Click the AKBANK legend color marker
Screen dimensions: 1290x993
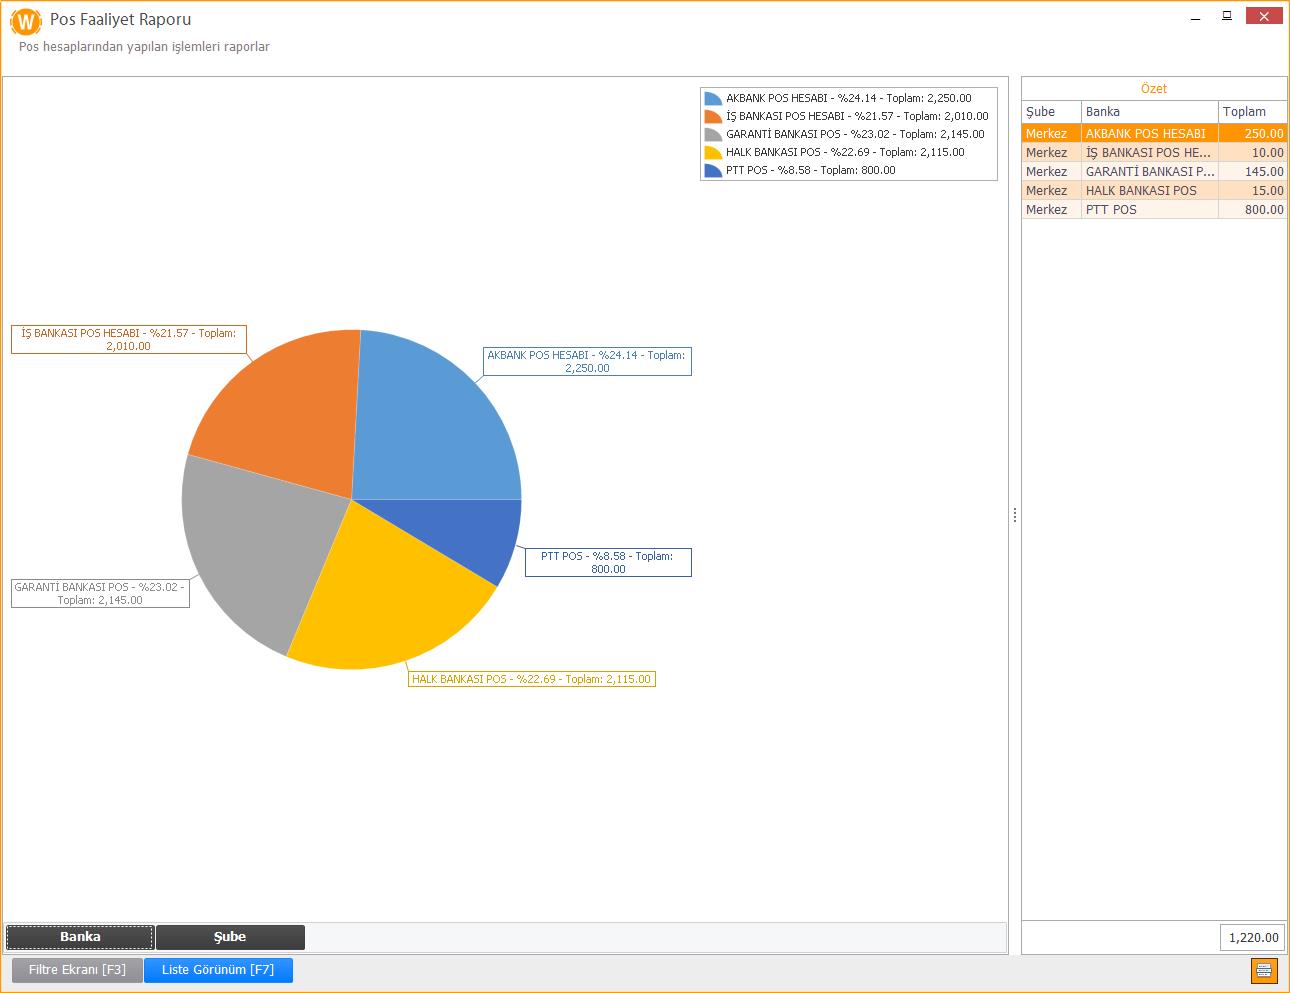[713, 99]
